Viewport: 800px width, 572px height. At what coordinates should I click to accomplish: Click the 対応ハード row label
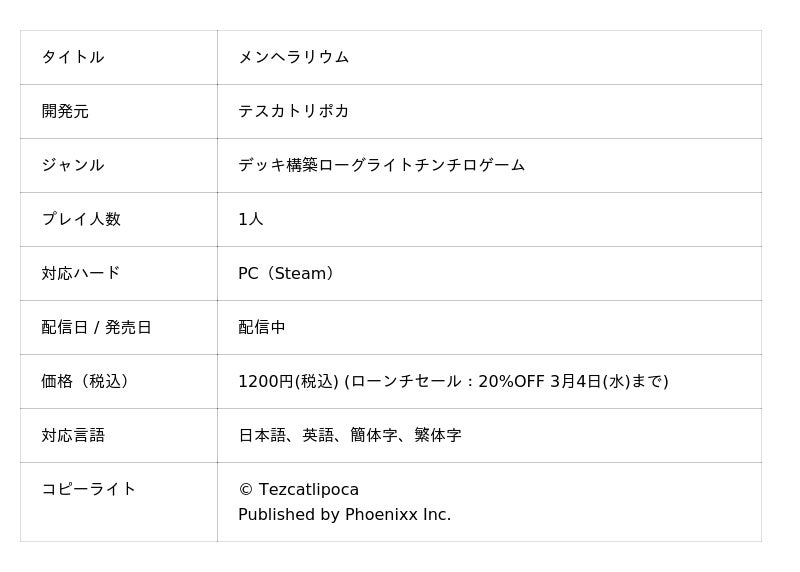pos(81,273)
